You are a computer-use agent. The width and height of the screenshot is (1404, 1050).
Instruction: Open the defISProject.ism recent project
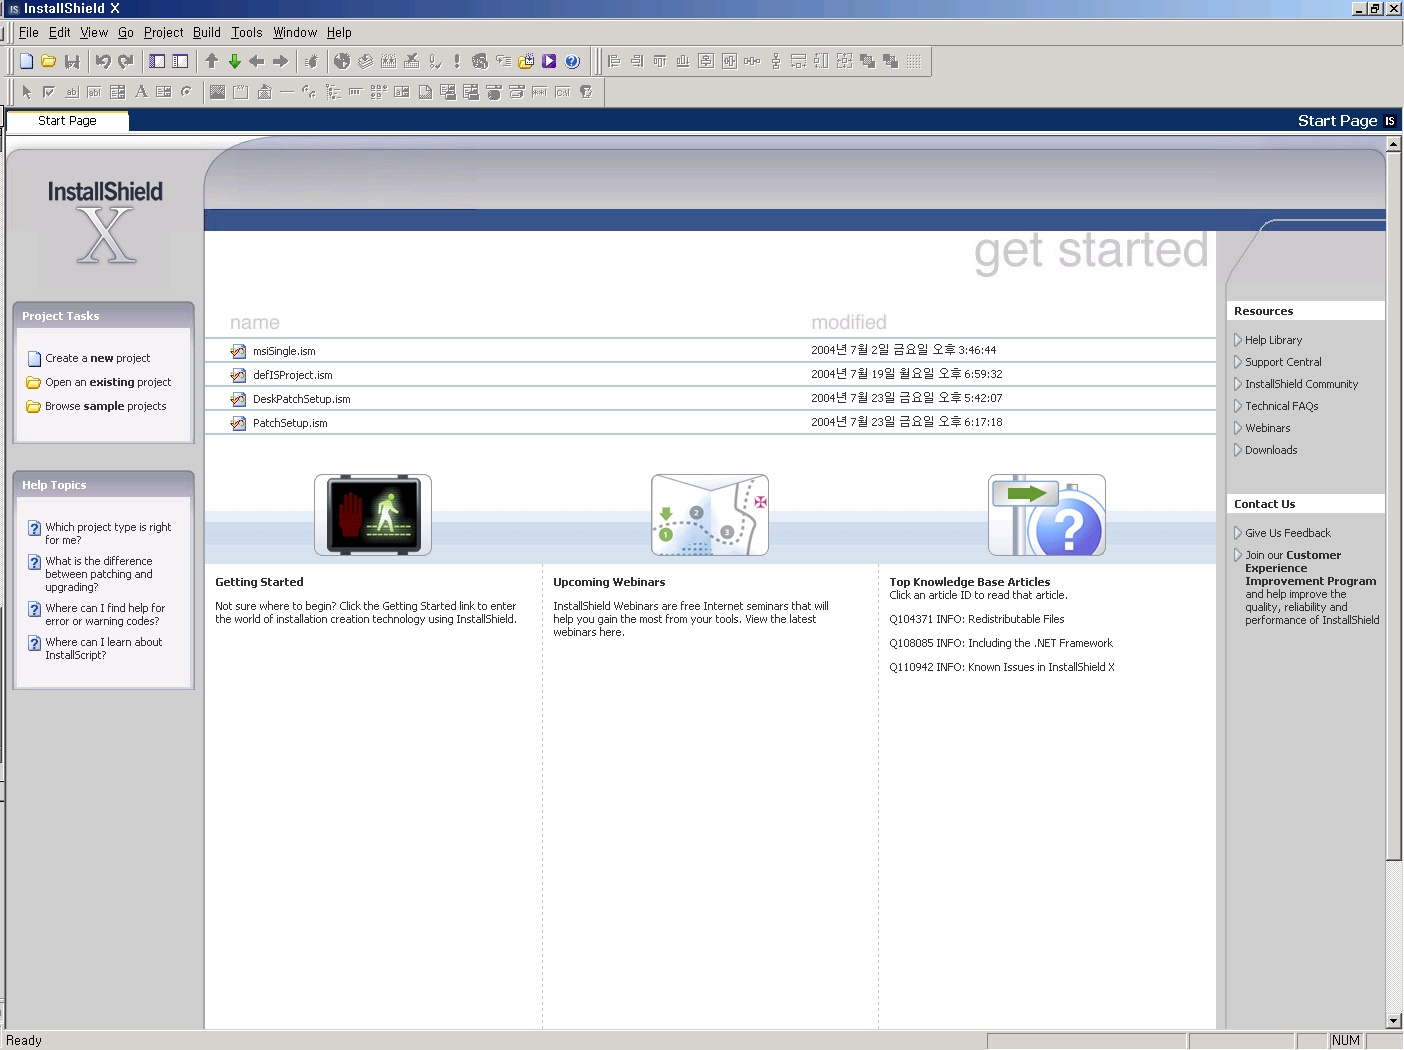tap(293, 375)
